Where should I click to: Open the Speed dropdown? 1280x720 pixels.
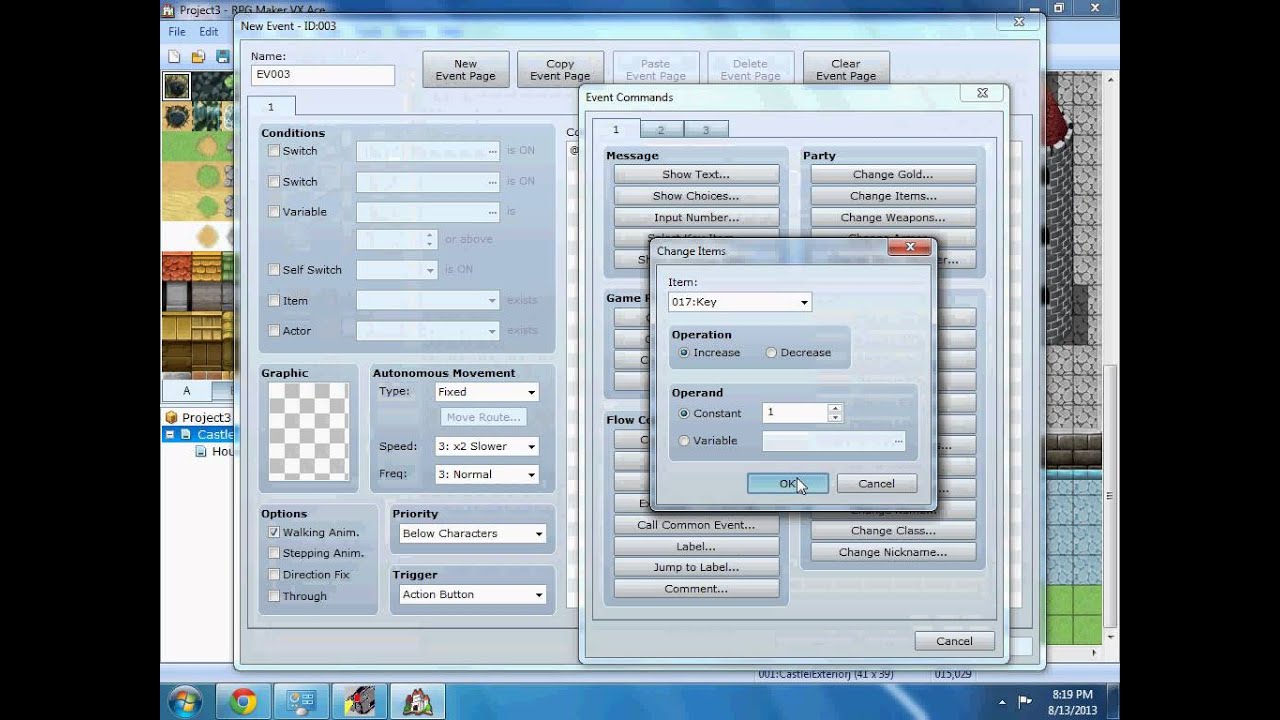tap(487, 446)
